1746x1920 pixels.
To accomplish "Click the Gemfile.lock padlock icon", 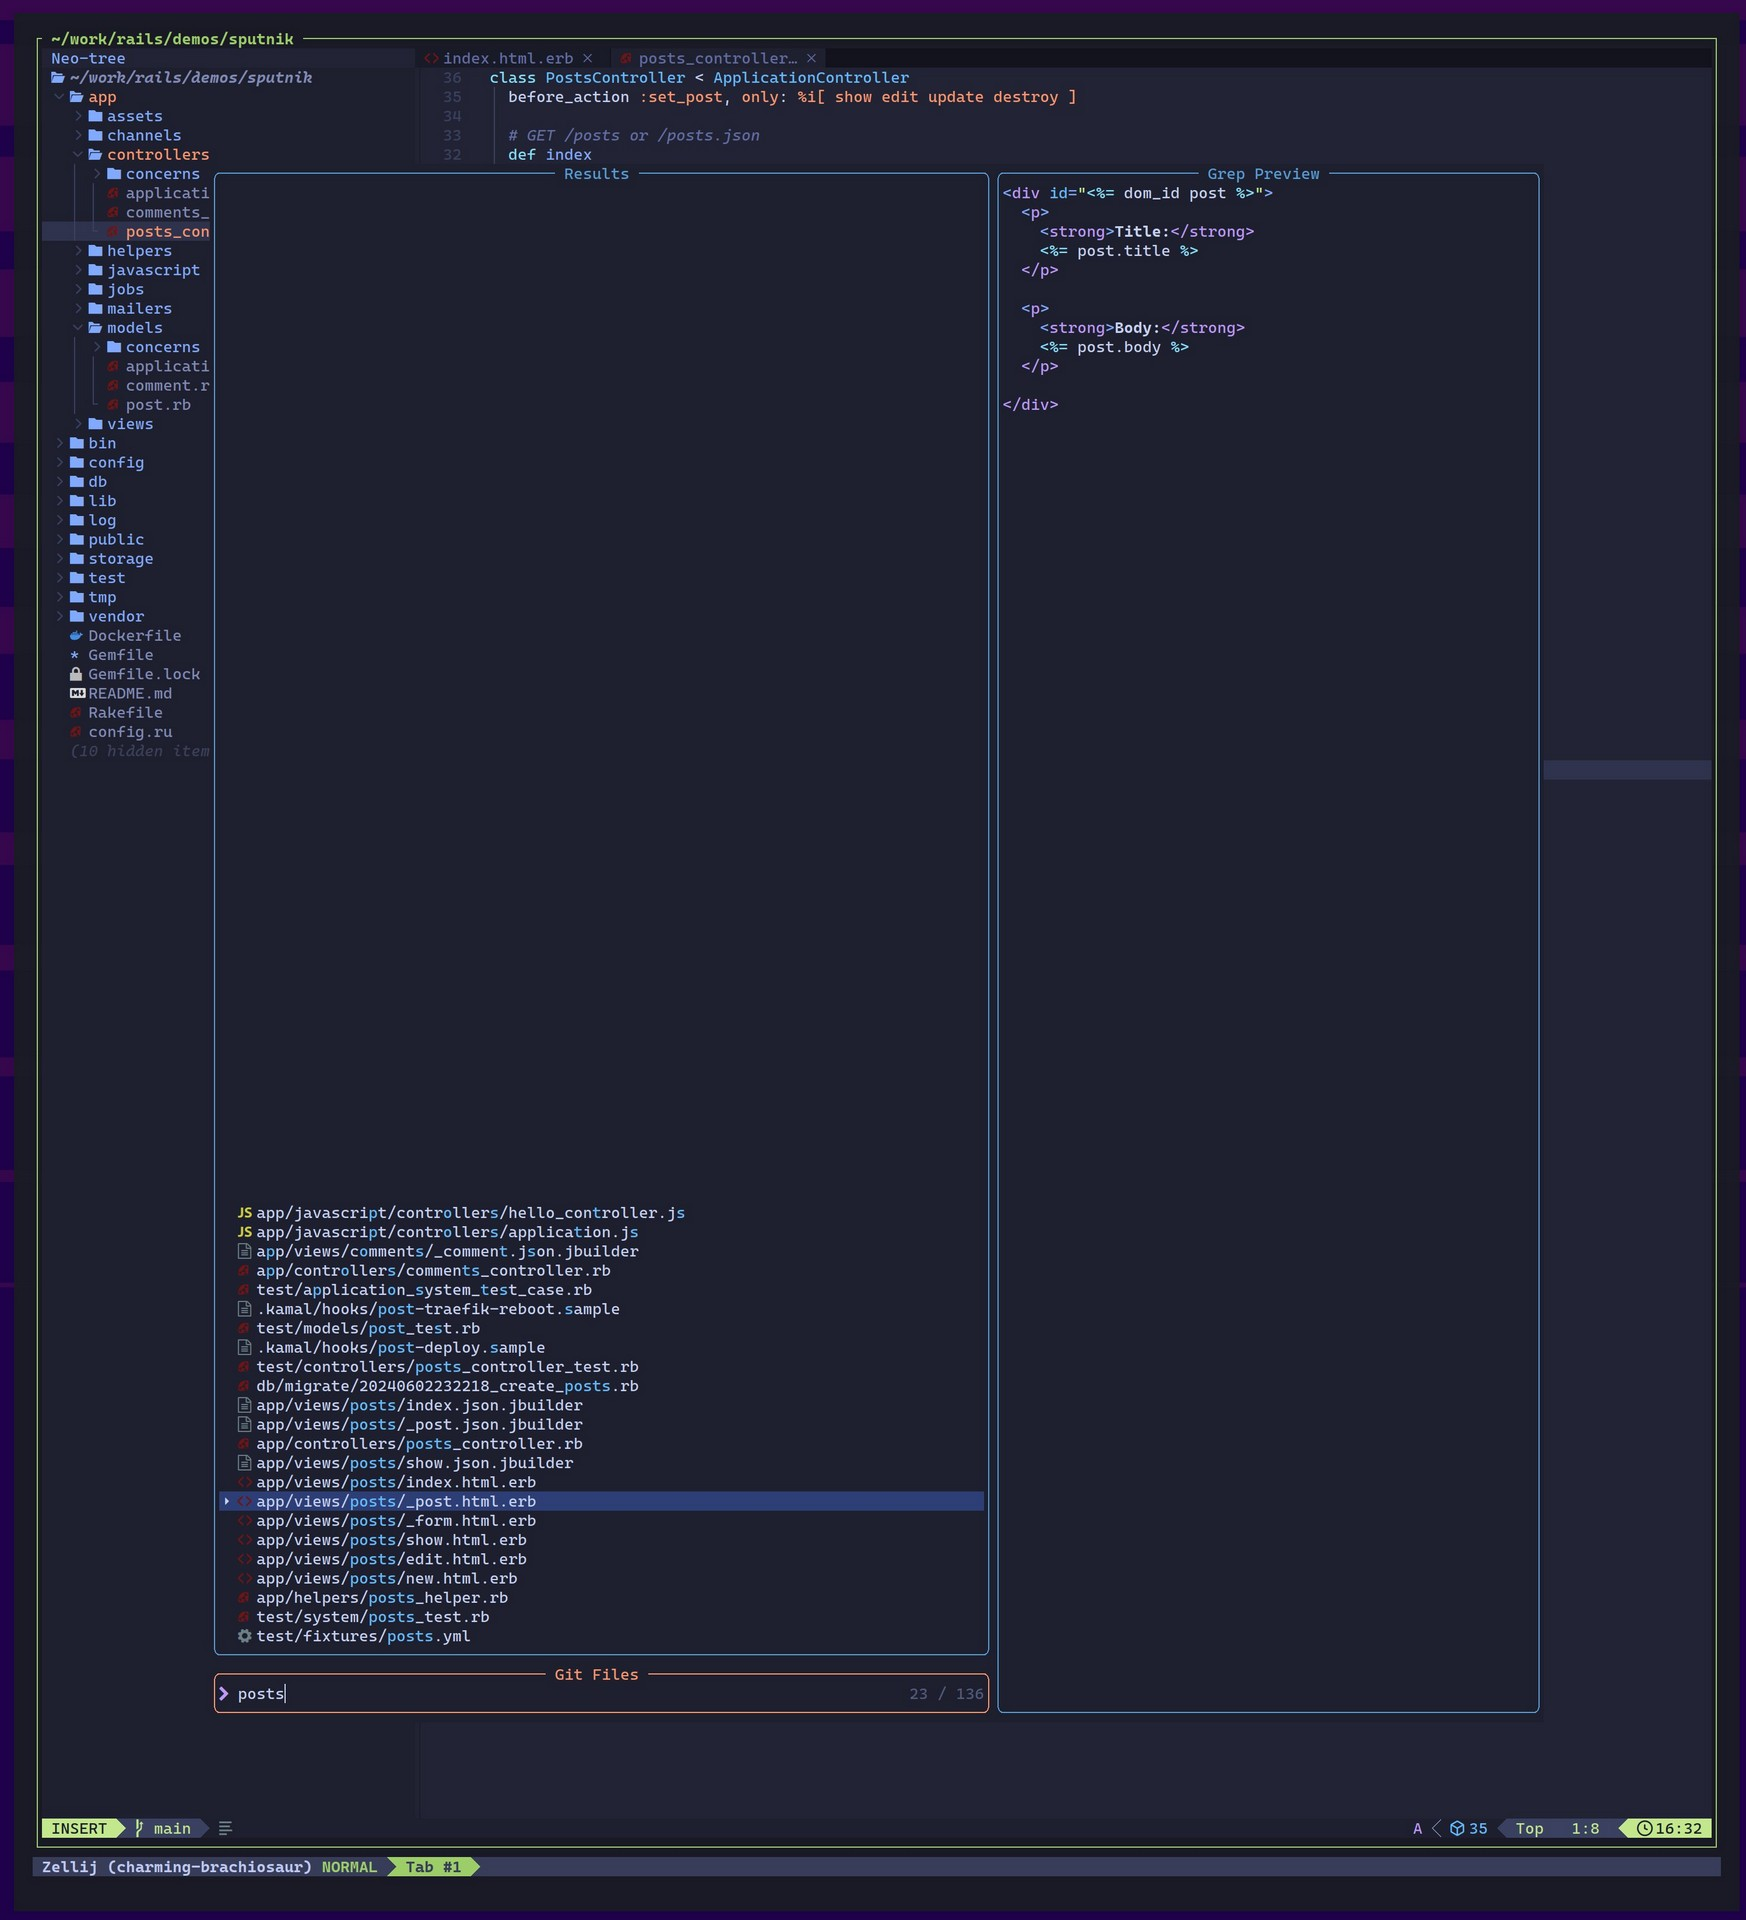I will coord(76,674).
